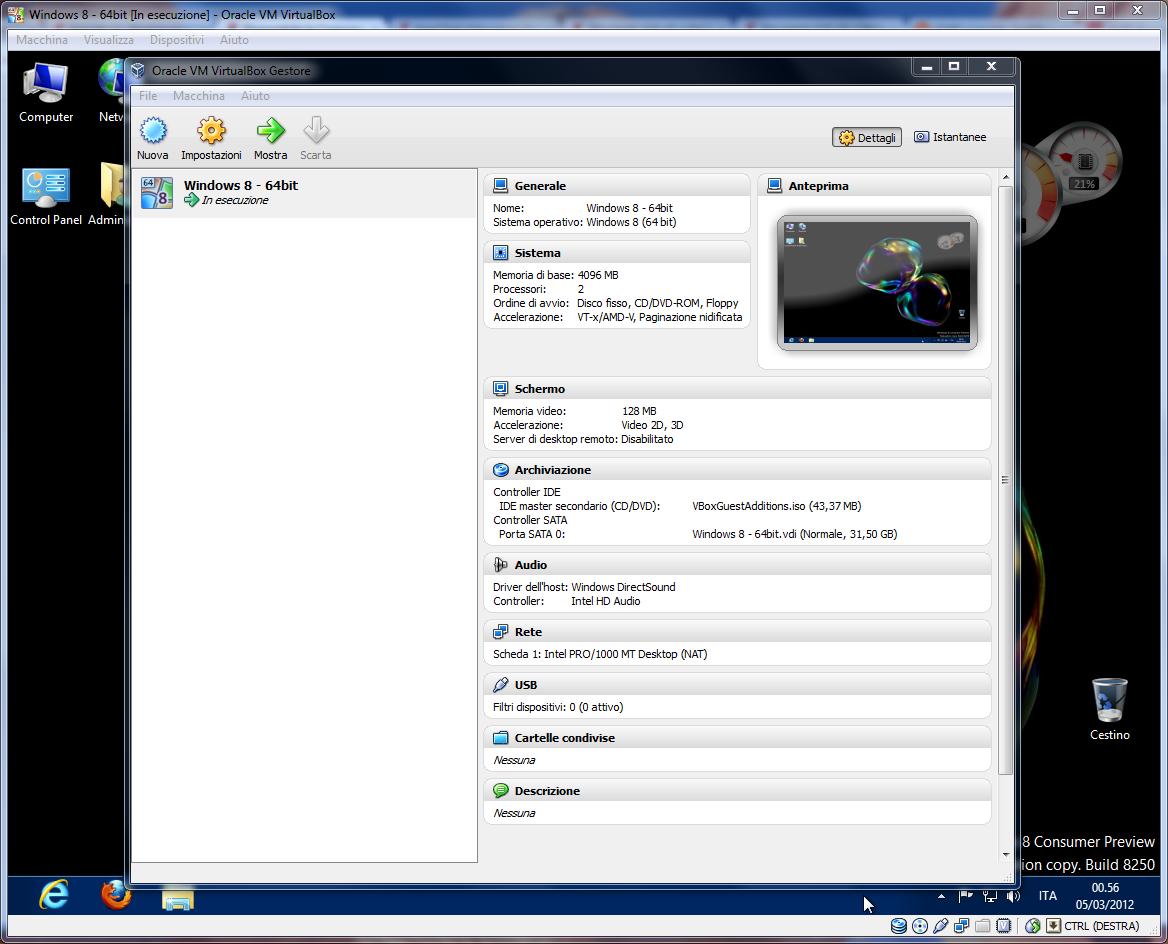Click the volume speaker tray icon
The image size is (1168, 944).
coord(1013,896)
